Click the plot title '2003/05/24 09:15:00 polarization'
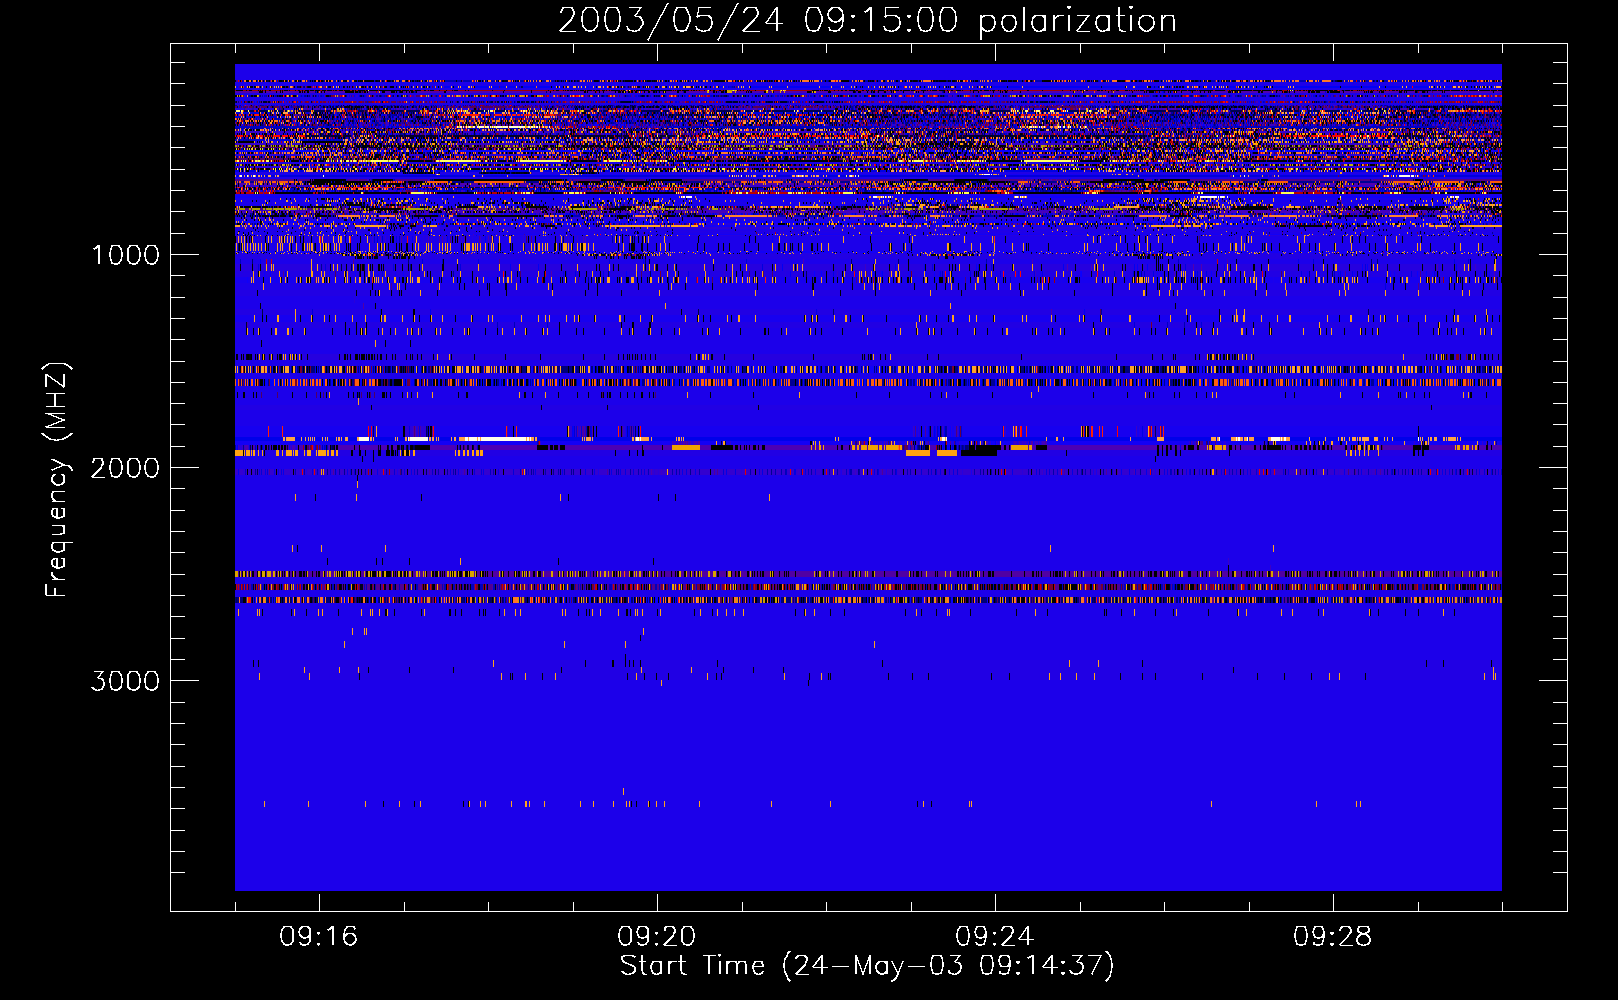 [x=867, y=20]
